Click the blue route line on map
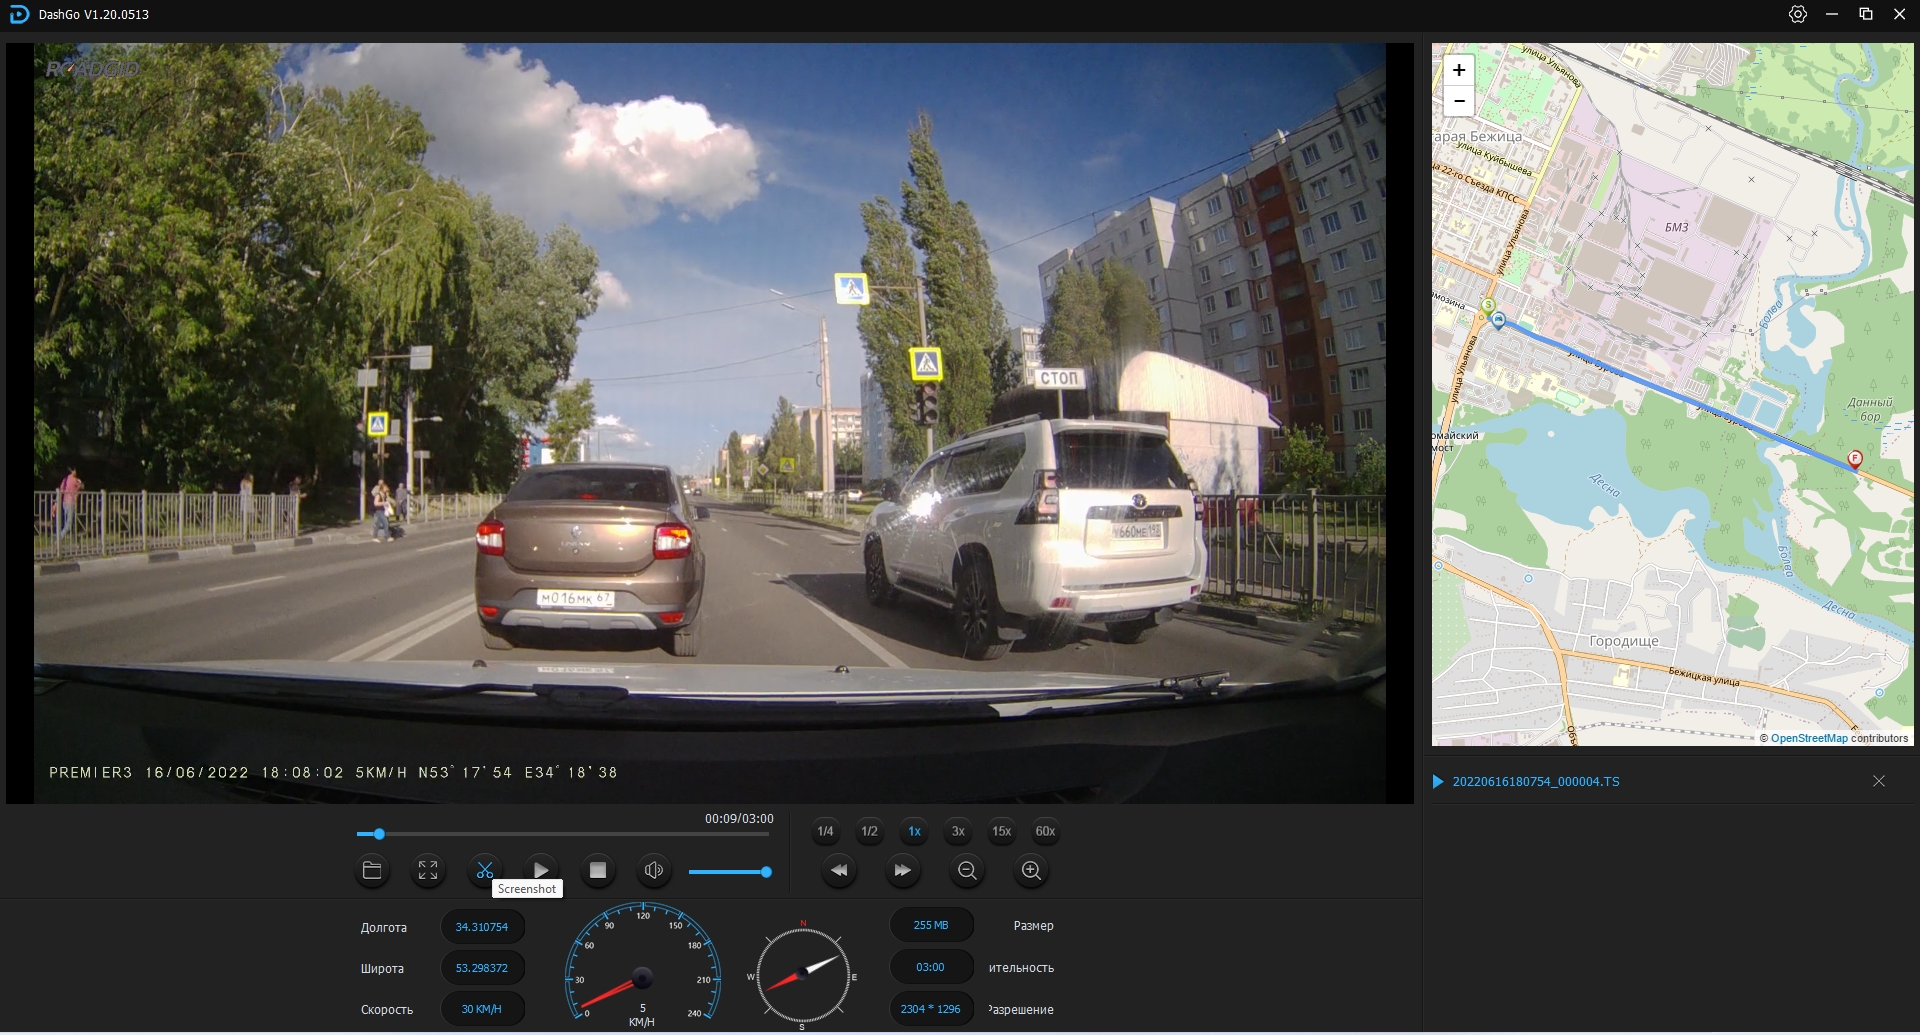1920x1035 pixels. pos(1676,390)
